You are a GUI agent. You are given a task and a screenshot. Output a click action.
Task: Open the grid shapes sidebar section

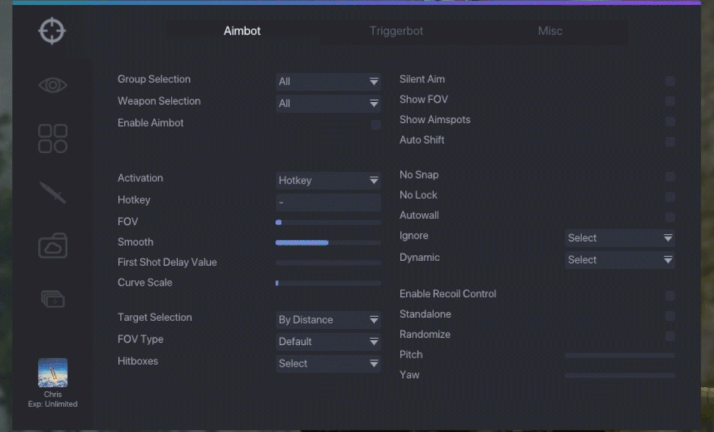tap(53, 139)
